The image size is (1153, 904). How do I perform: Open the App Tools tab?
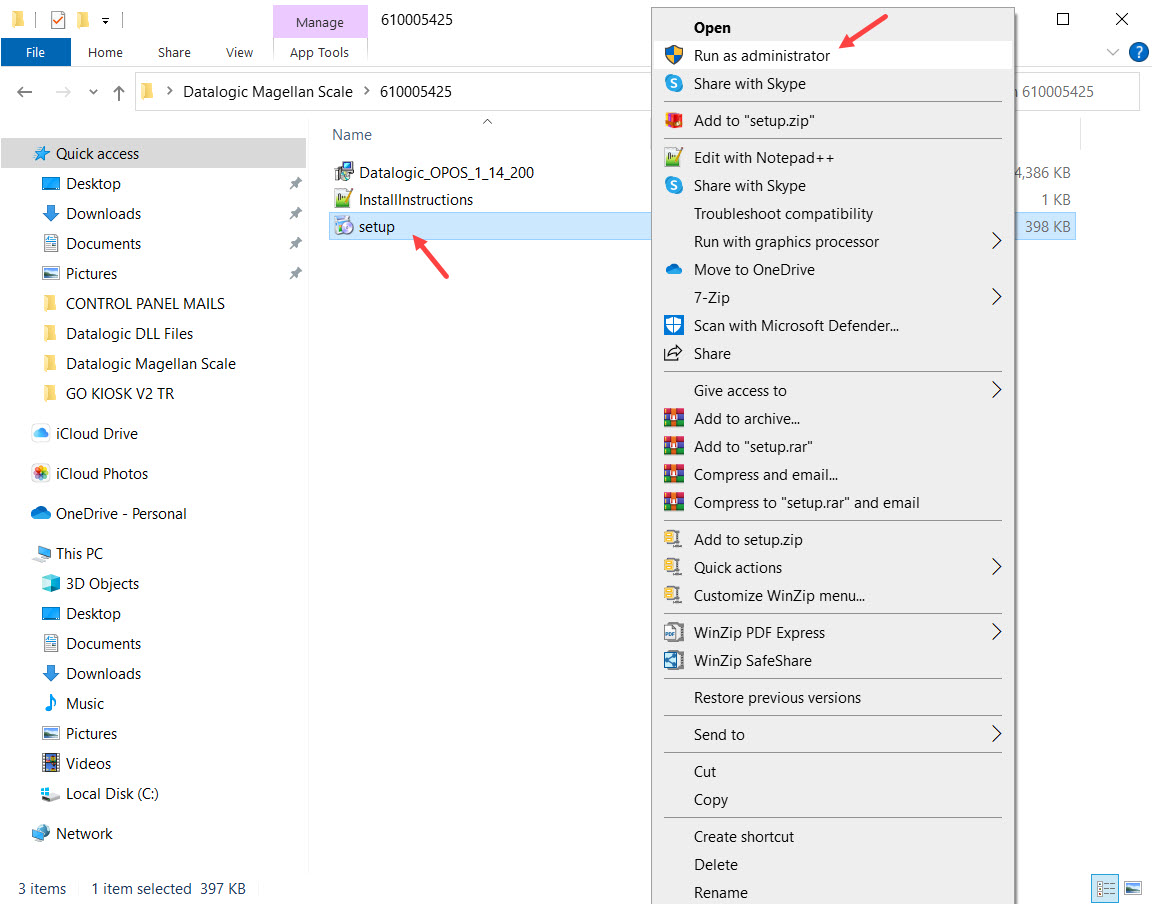coord(319,52)
